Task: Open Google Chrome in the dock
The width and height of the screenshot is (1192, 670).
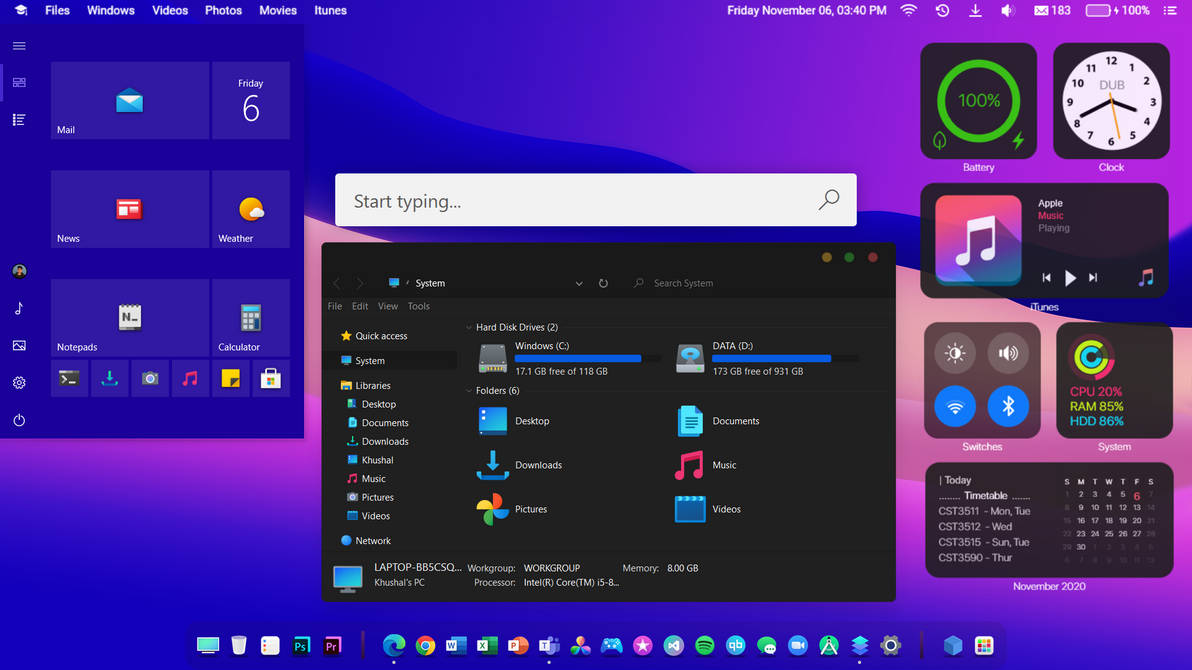Action: [425, 646]
